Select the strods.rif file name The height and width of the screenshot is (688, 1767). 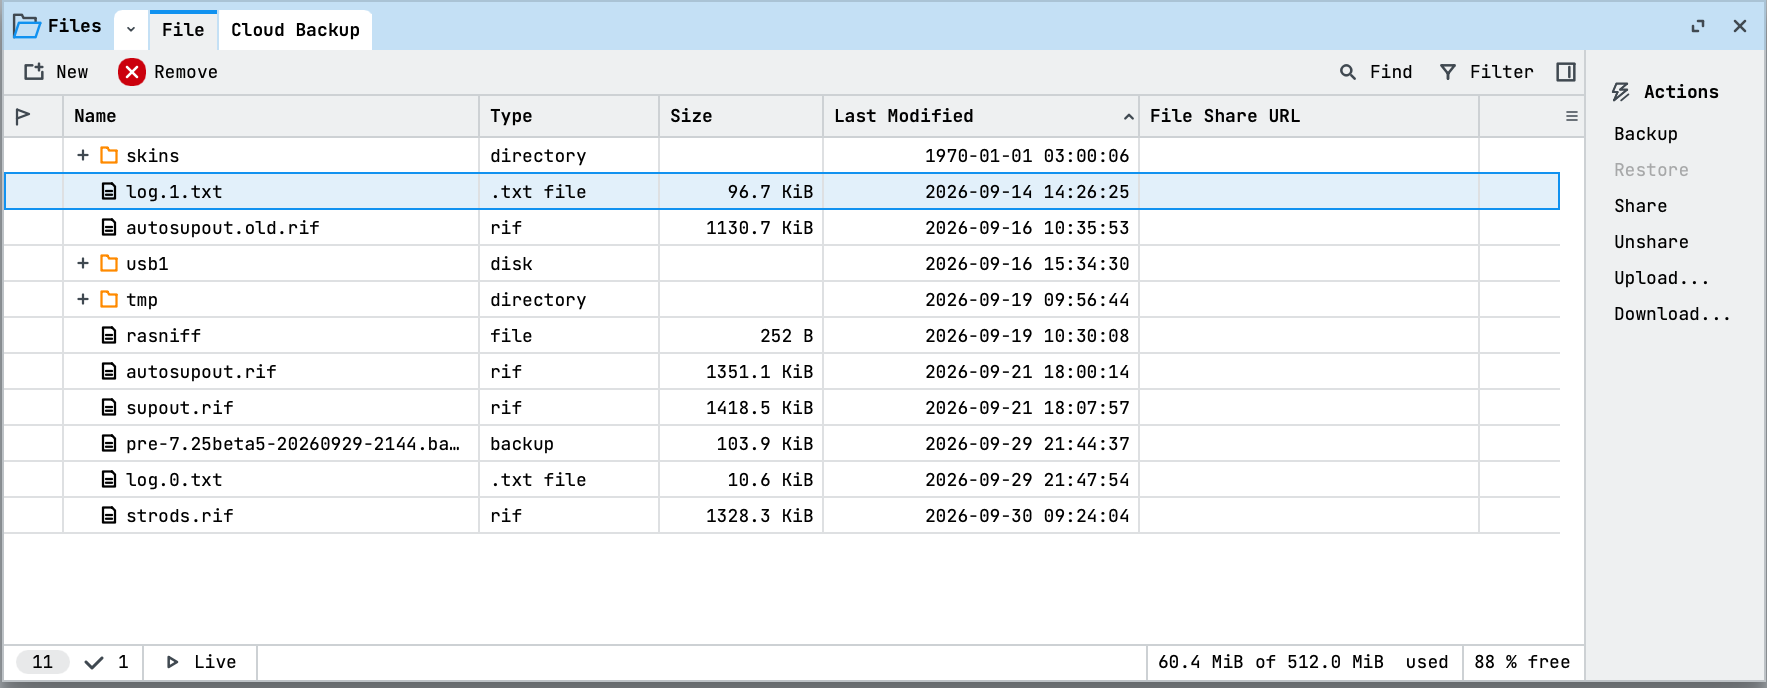click(179, 516)
